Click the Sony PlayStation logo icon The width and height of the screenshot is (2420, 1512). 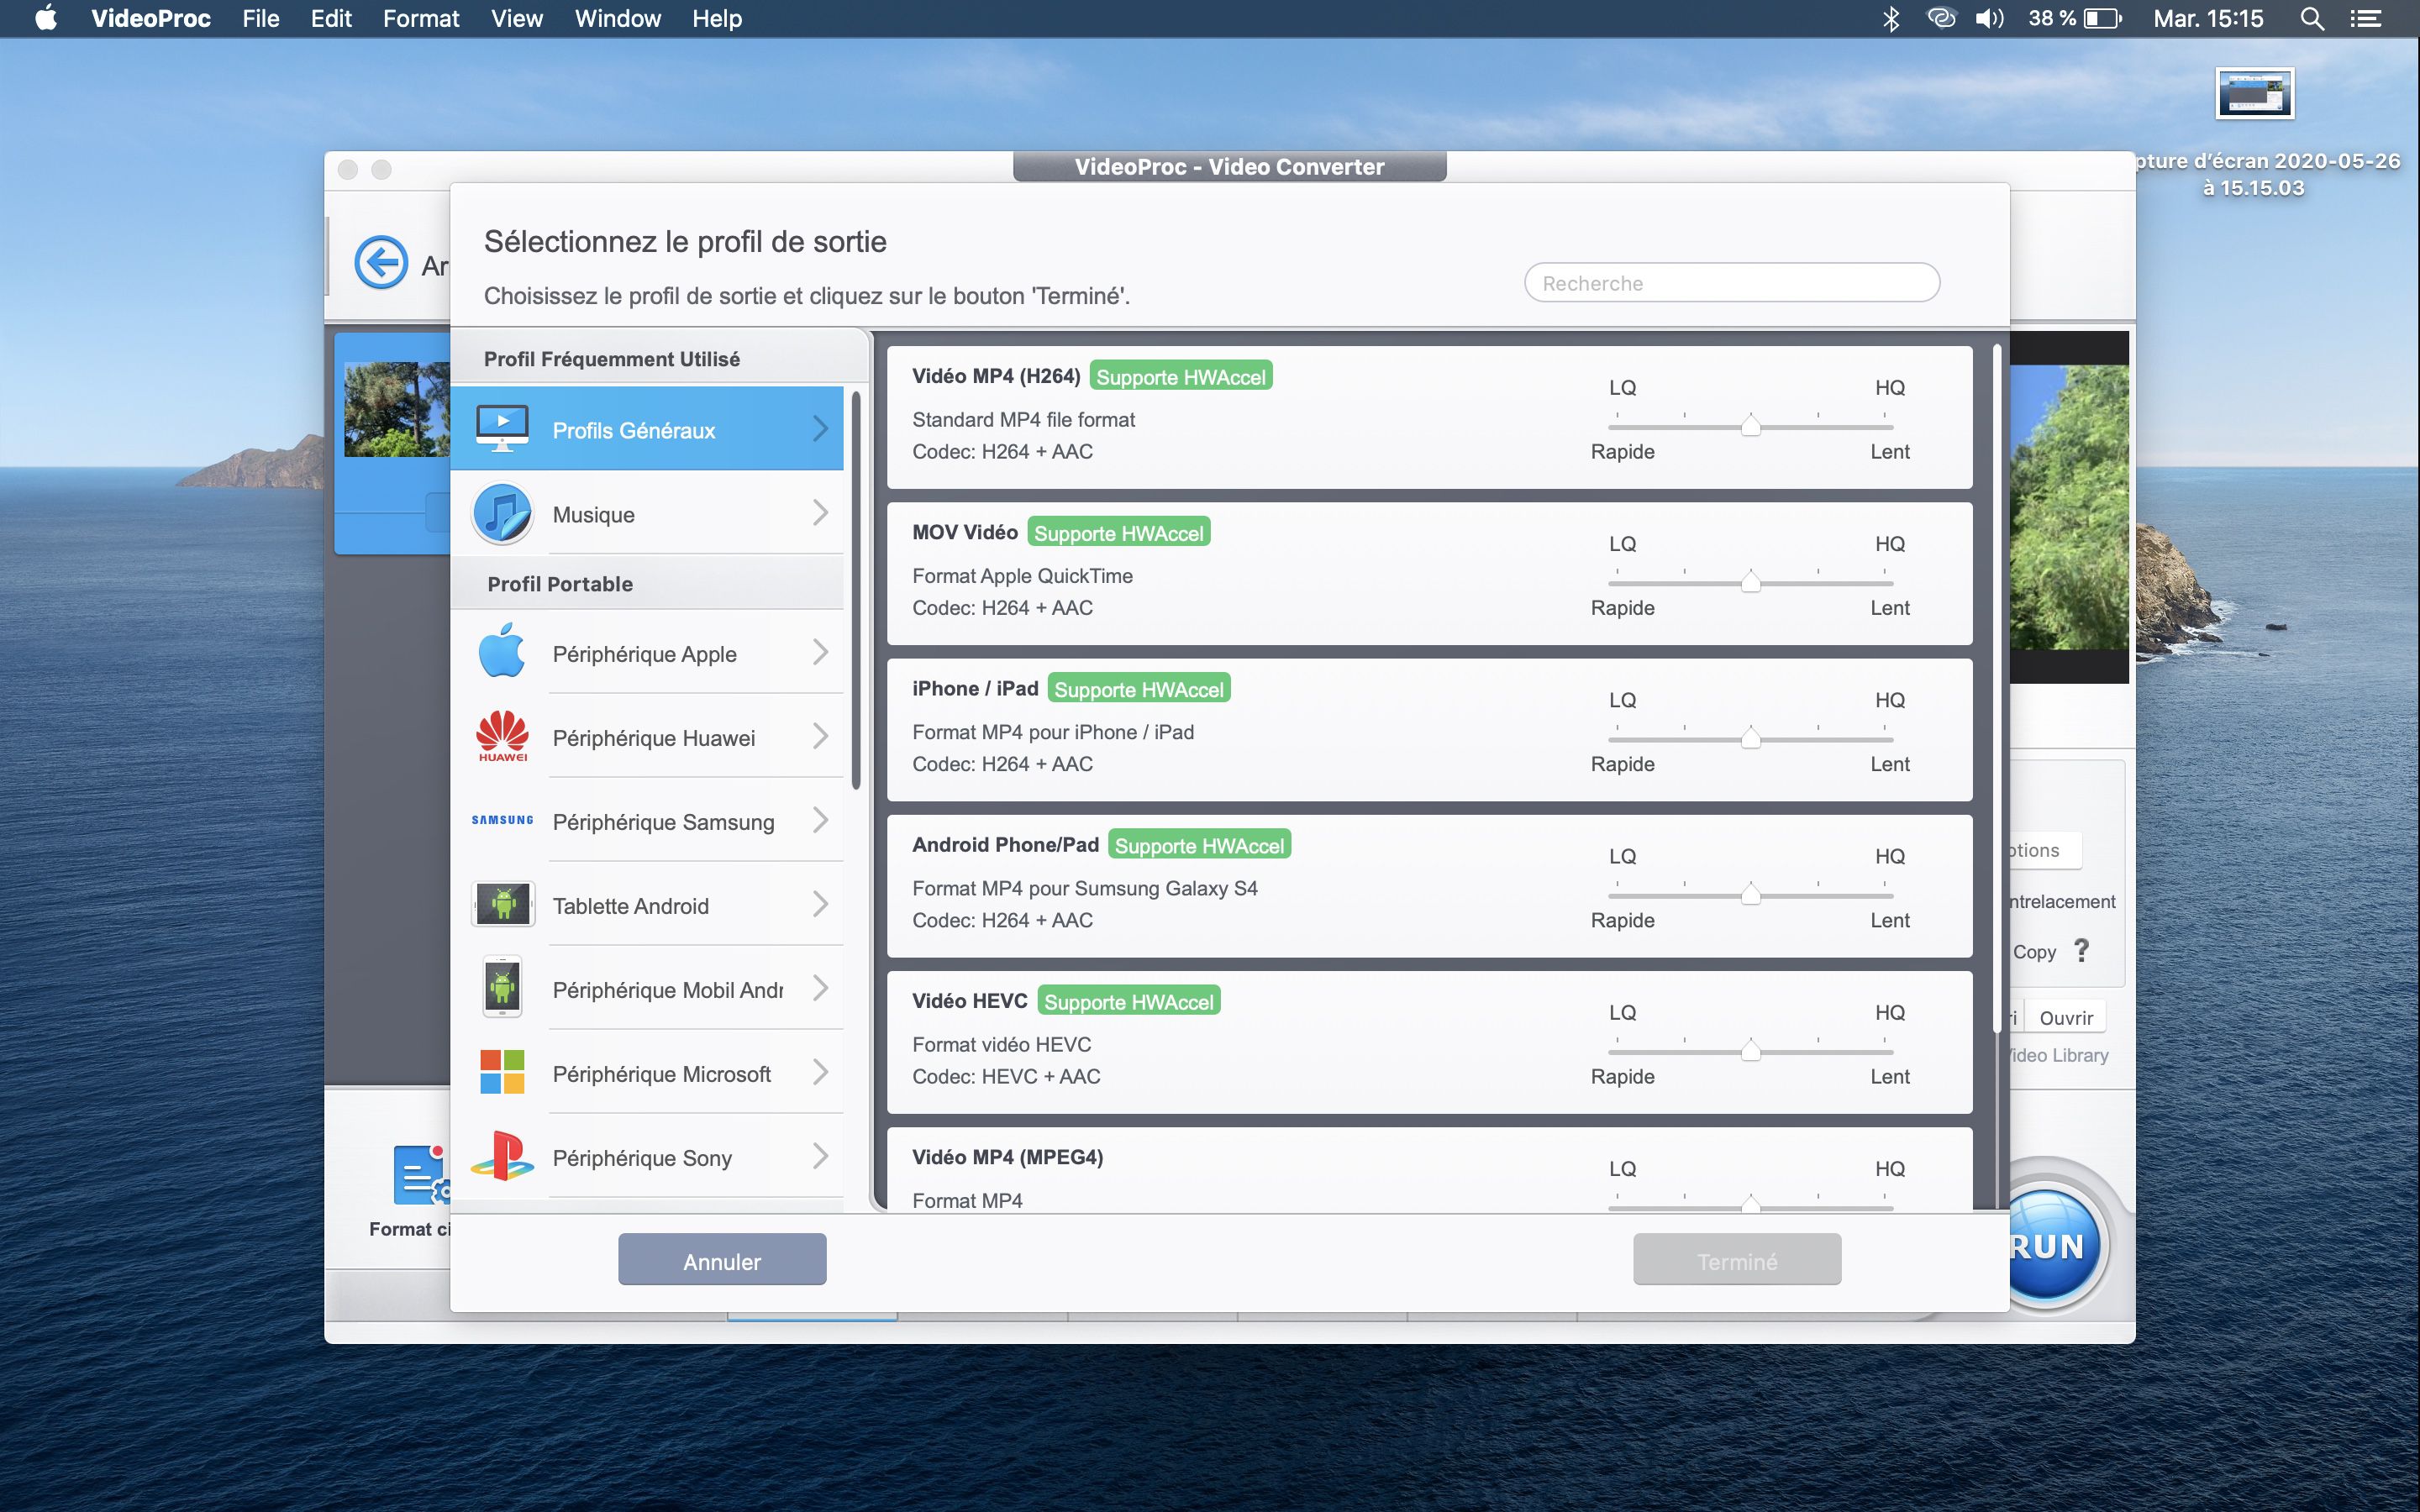pos(502,1156)
